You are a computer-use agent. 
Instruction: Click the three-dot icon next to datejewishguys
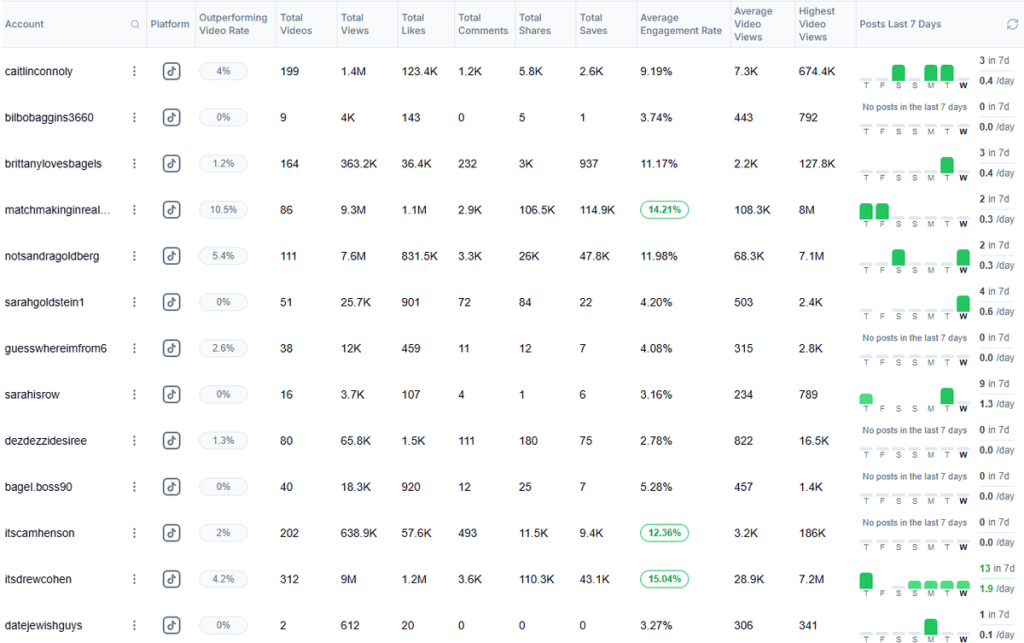click(134, 625)
